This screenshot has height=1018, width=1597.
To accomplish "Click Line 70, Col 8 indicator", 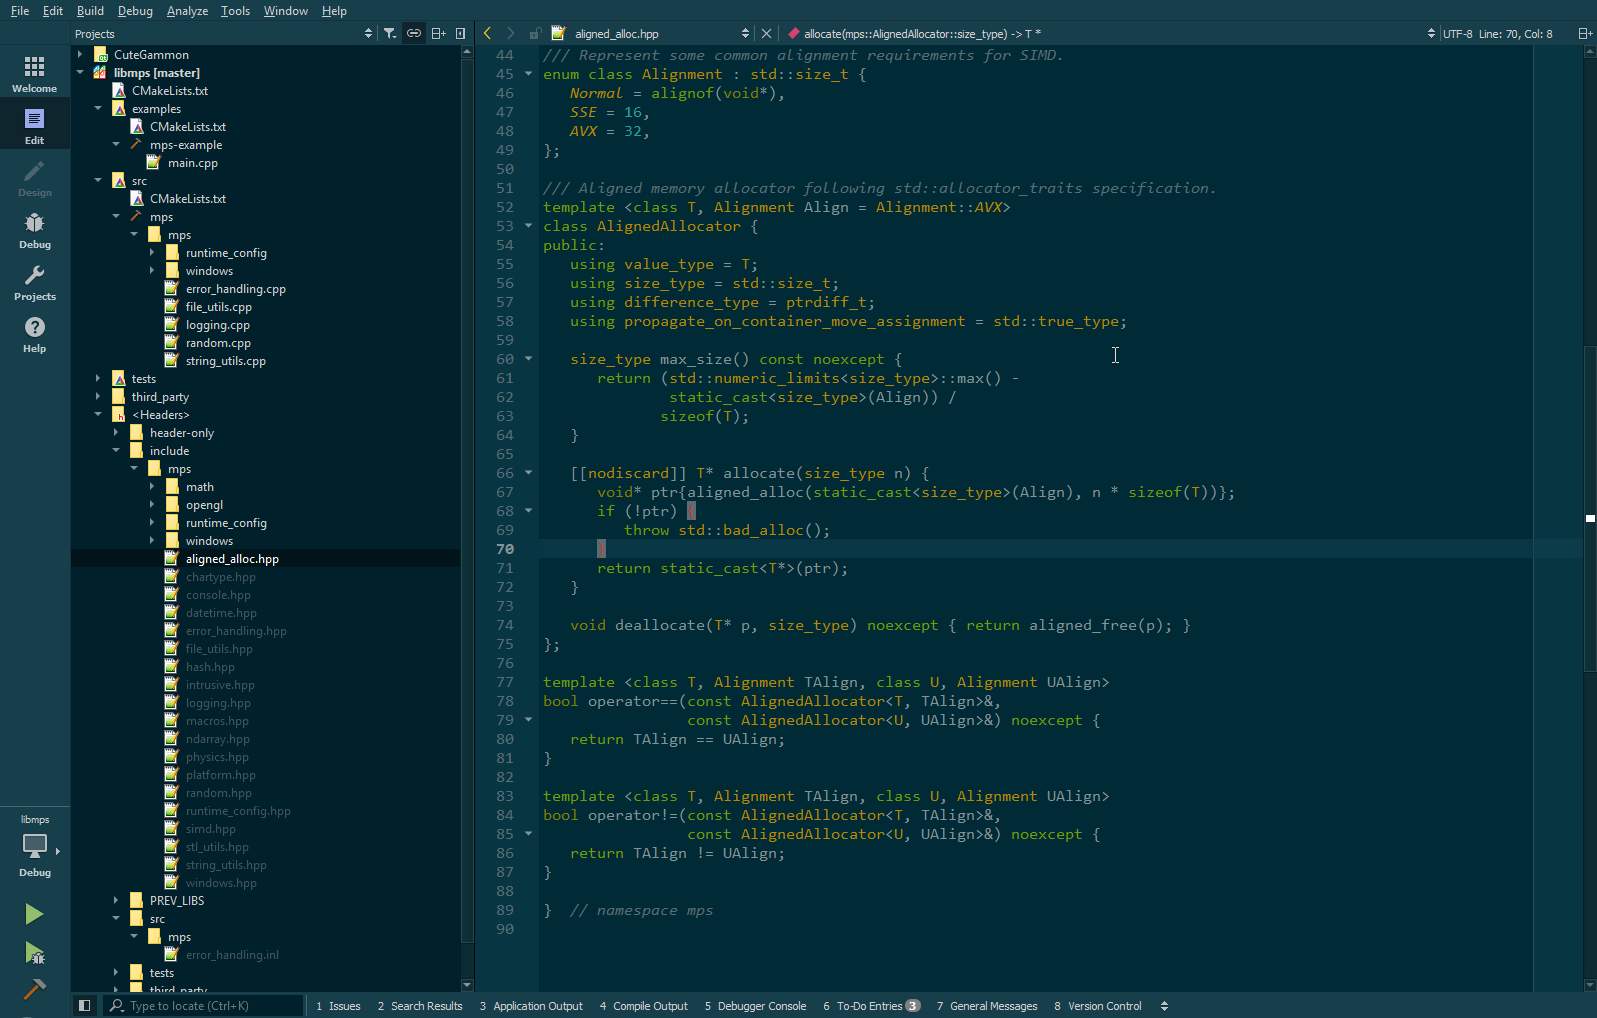I will [x=1515, y=34].
